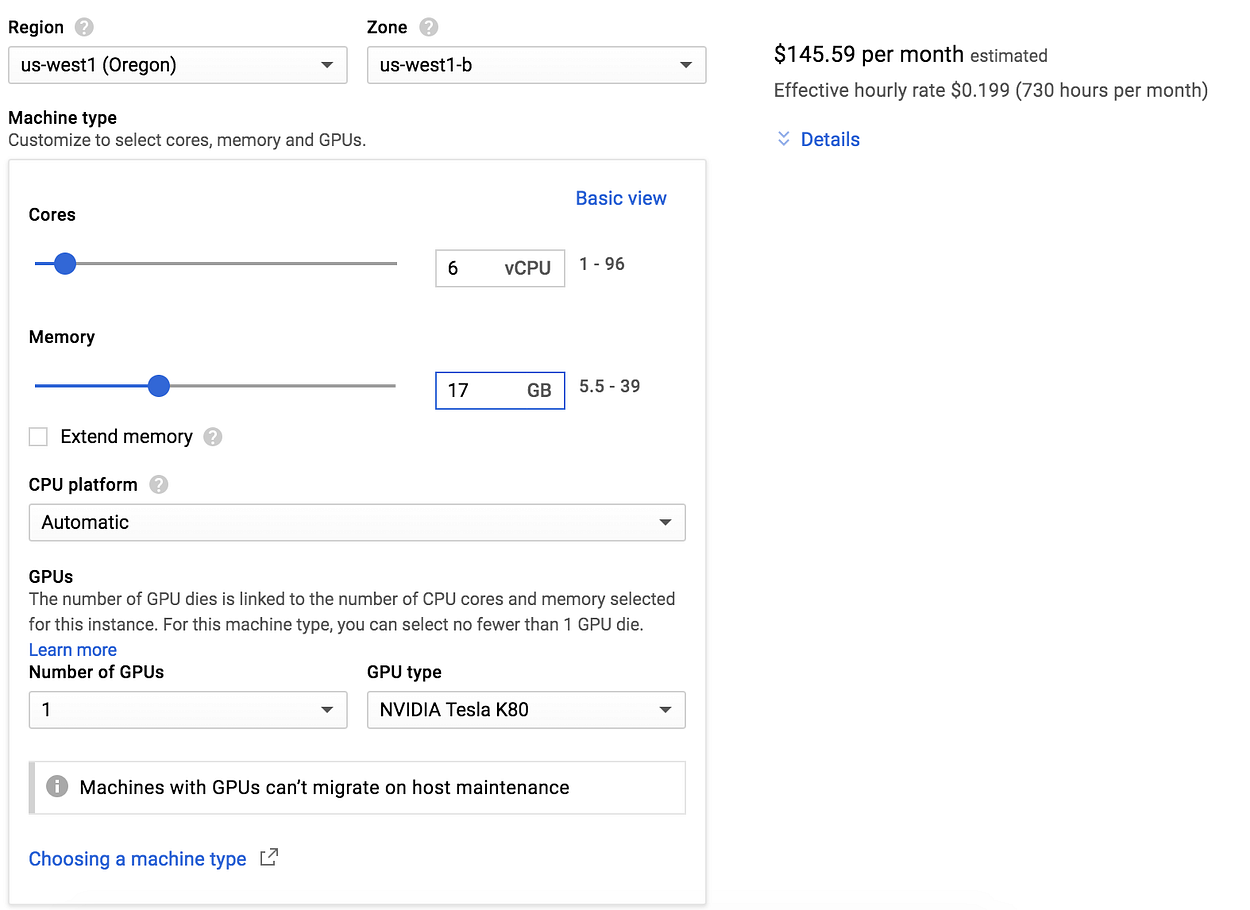Screen dimensions: 1250x910
Task: Click the Extend memory help icon
Action: [212, 437]
